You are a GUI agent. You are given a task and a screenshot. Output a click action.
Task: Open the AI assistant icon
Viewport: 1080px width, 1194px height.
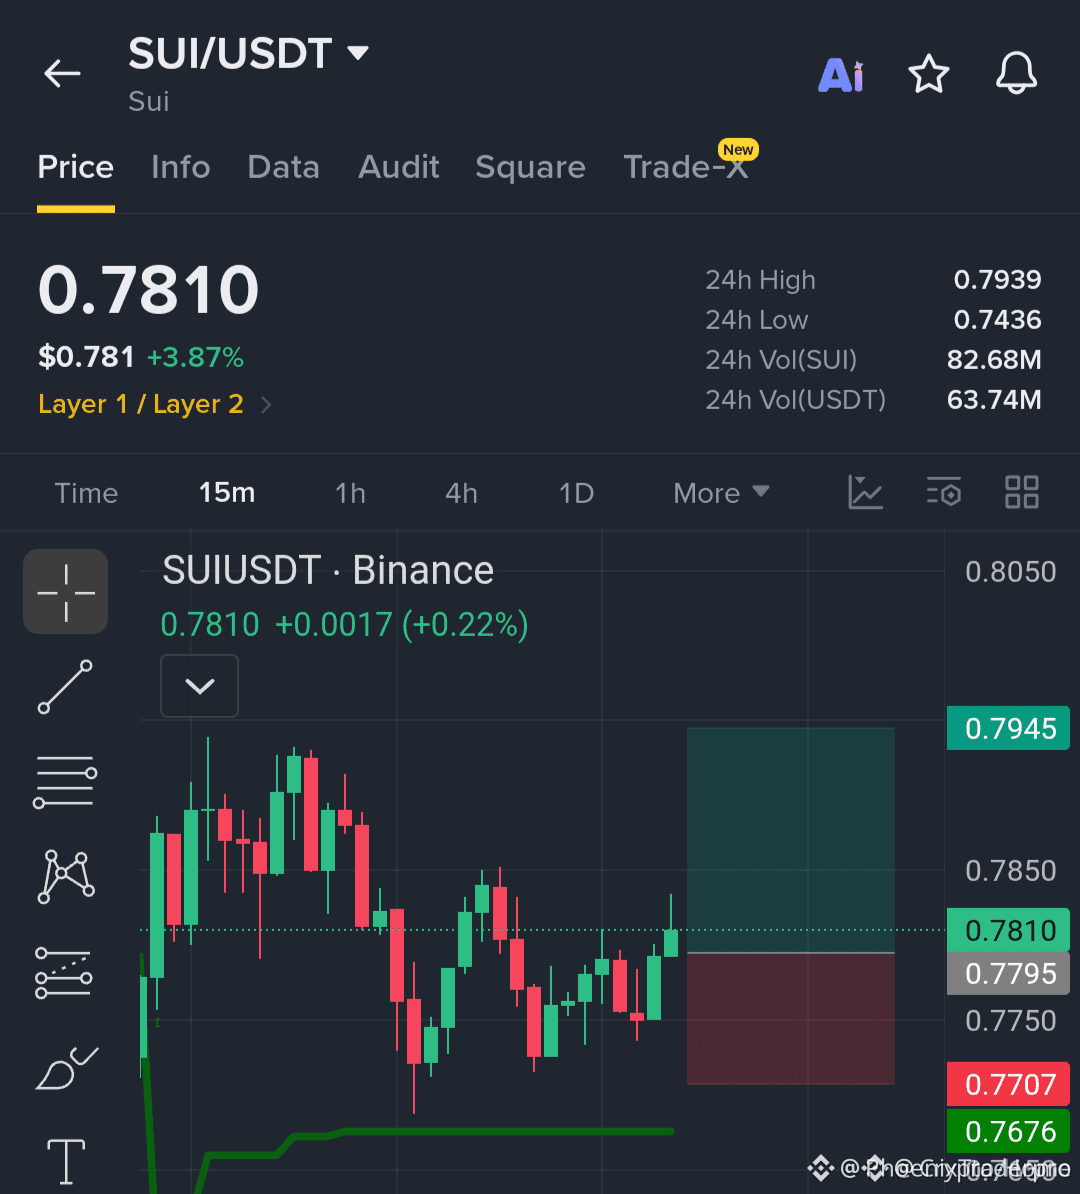(841, 75)
